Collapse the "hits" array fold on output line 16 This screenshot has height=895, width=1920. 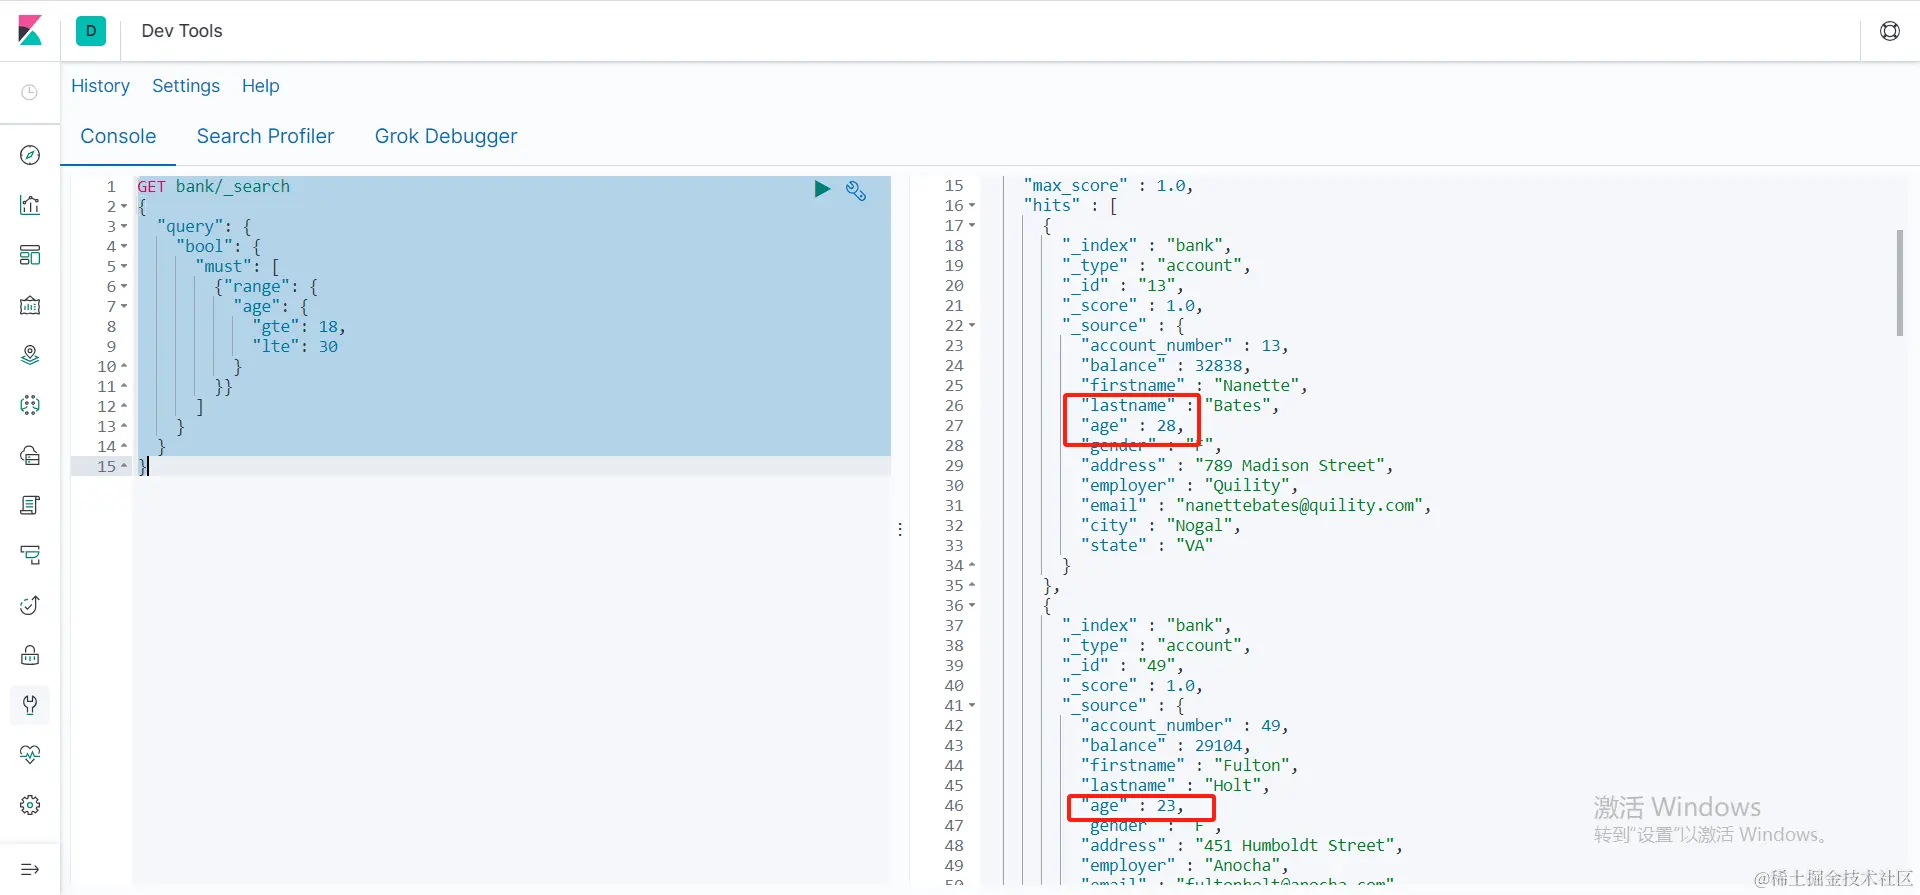(x=972, y=206)
